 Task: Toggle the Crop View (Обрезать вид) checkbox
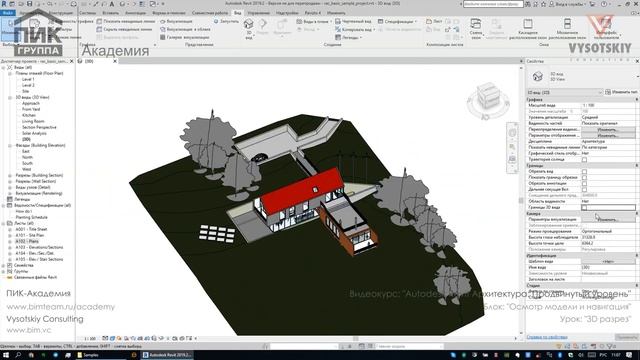coord(584,171)
